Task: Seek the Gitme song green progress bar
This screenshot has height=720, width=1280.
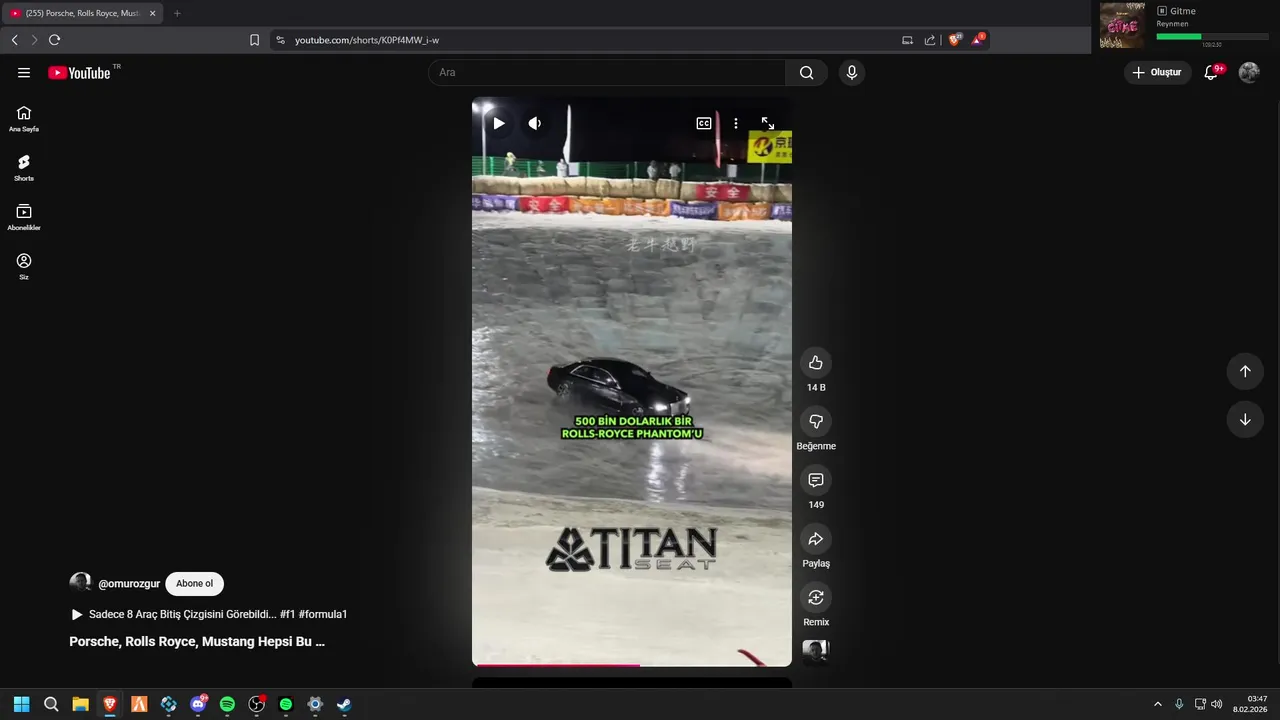Action: pyautogui.click(x=1211, y=36)
